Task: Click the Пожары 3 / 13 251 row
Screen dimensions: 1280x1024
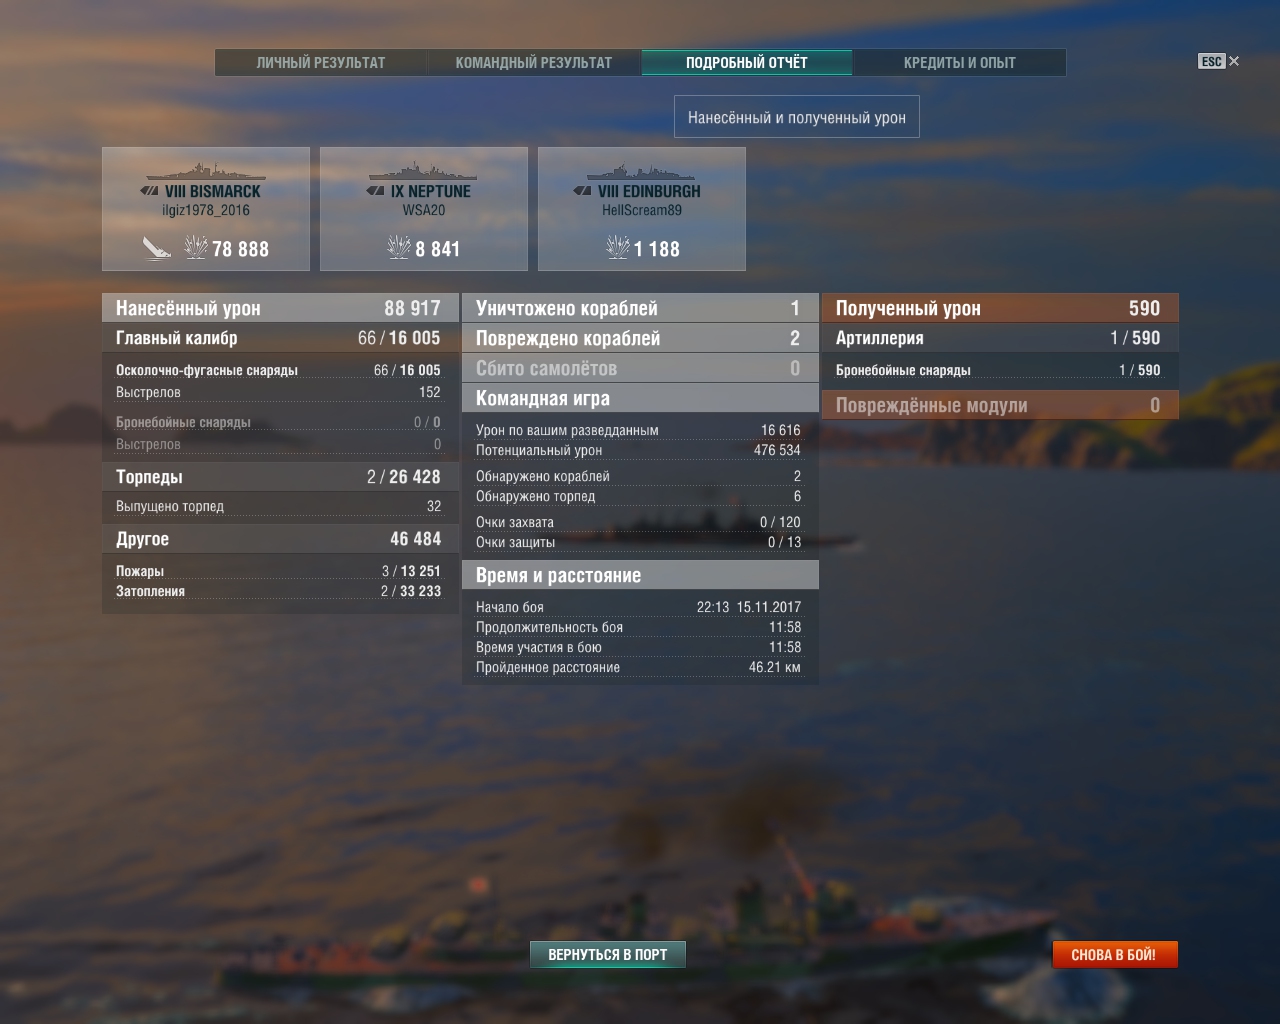Action: pos(279,571)
